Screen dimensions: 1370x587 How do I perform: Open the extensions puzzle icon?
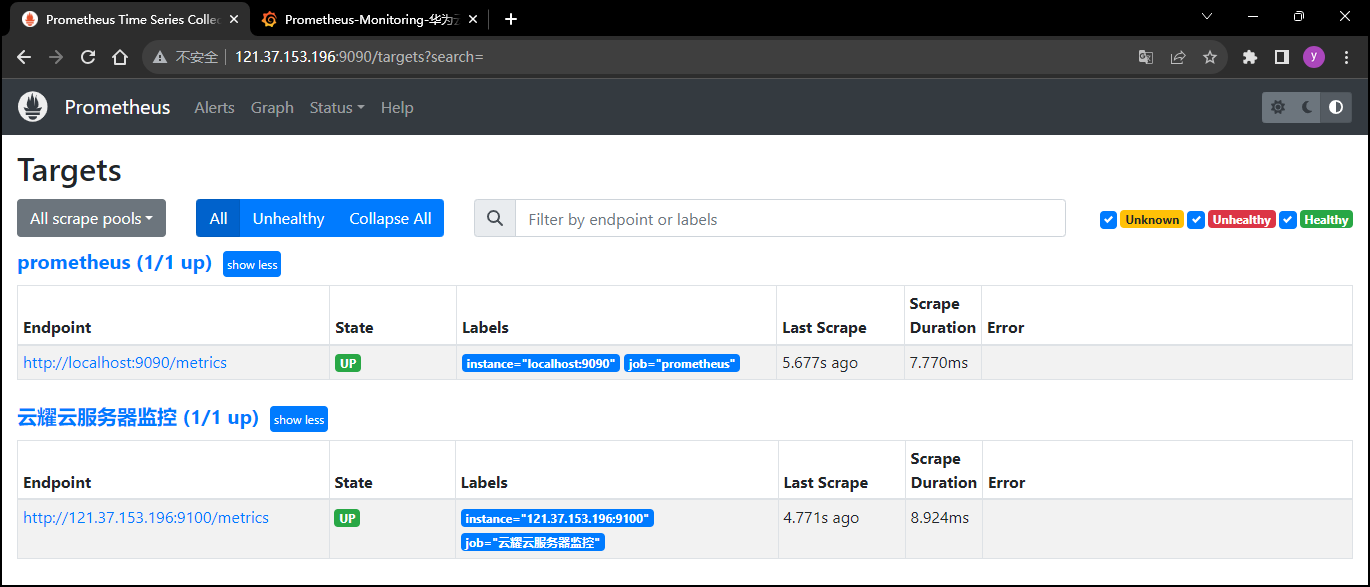1250,57
